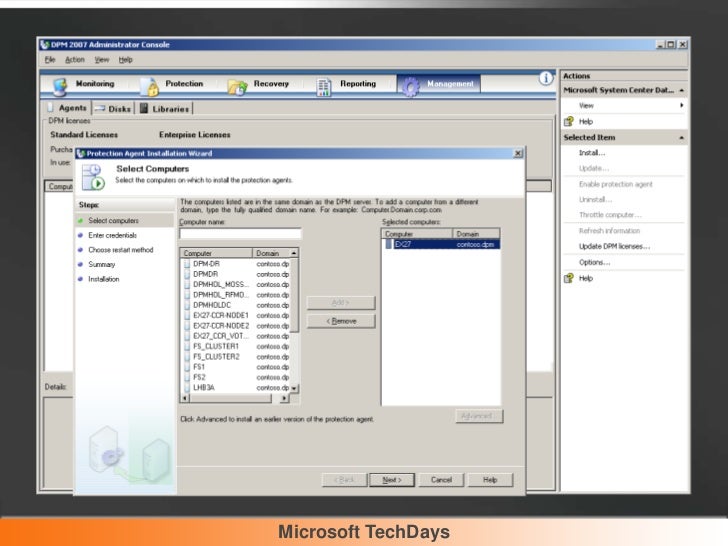
Task: Select the EX27 row domain cell
Action: pos(475,244)
